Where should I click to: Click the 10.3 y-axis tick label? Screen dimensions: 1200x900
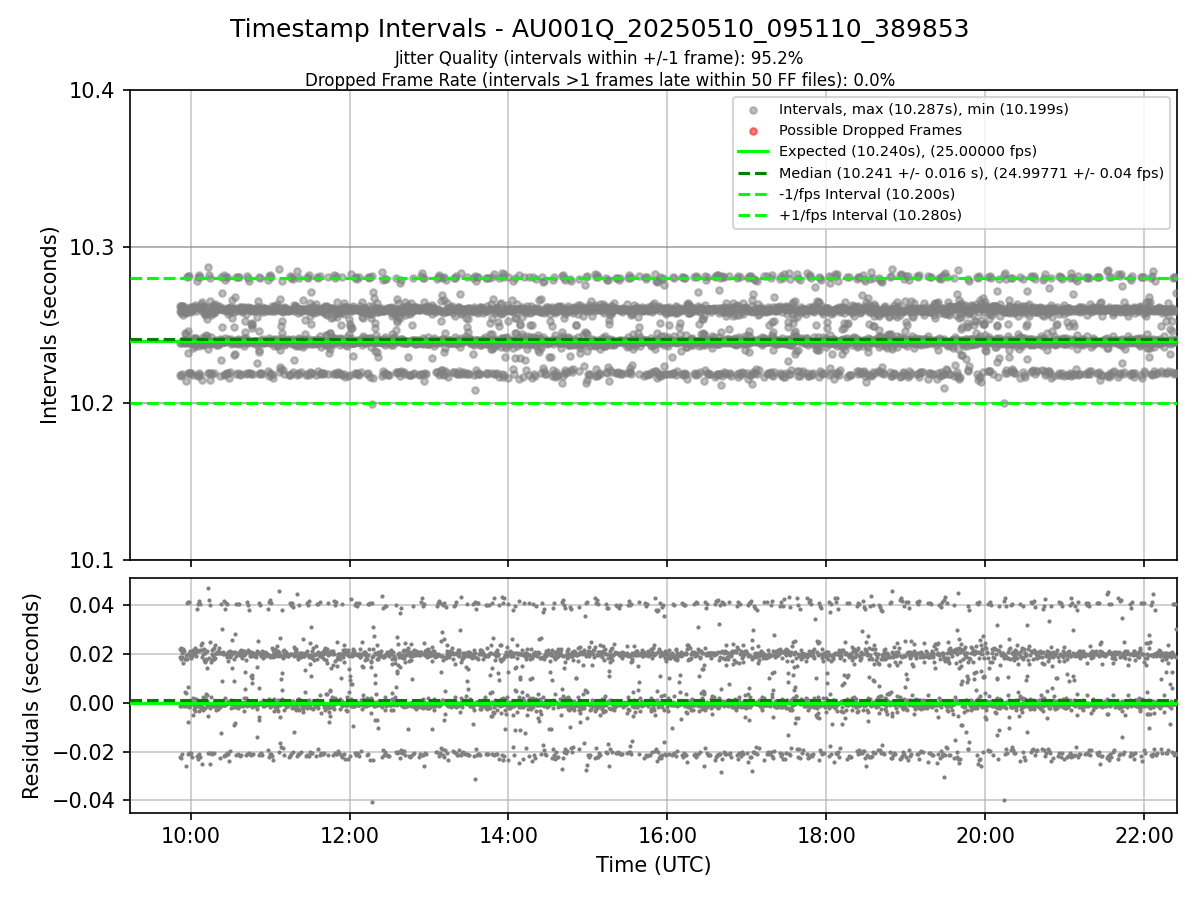click(94, 247)
